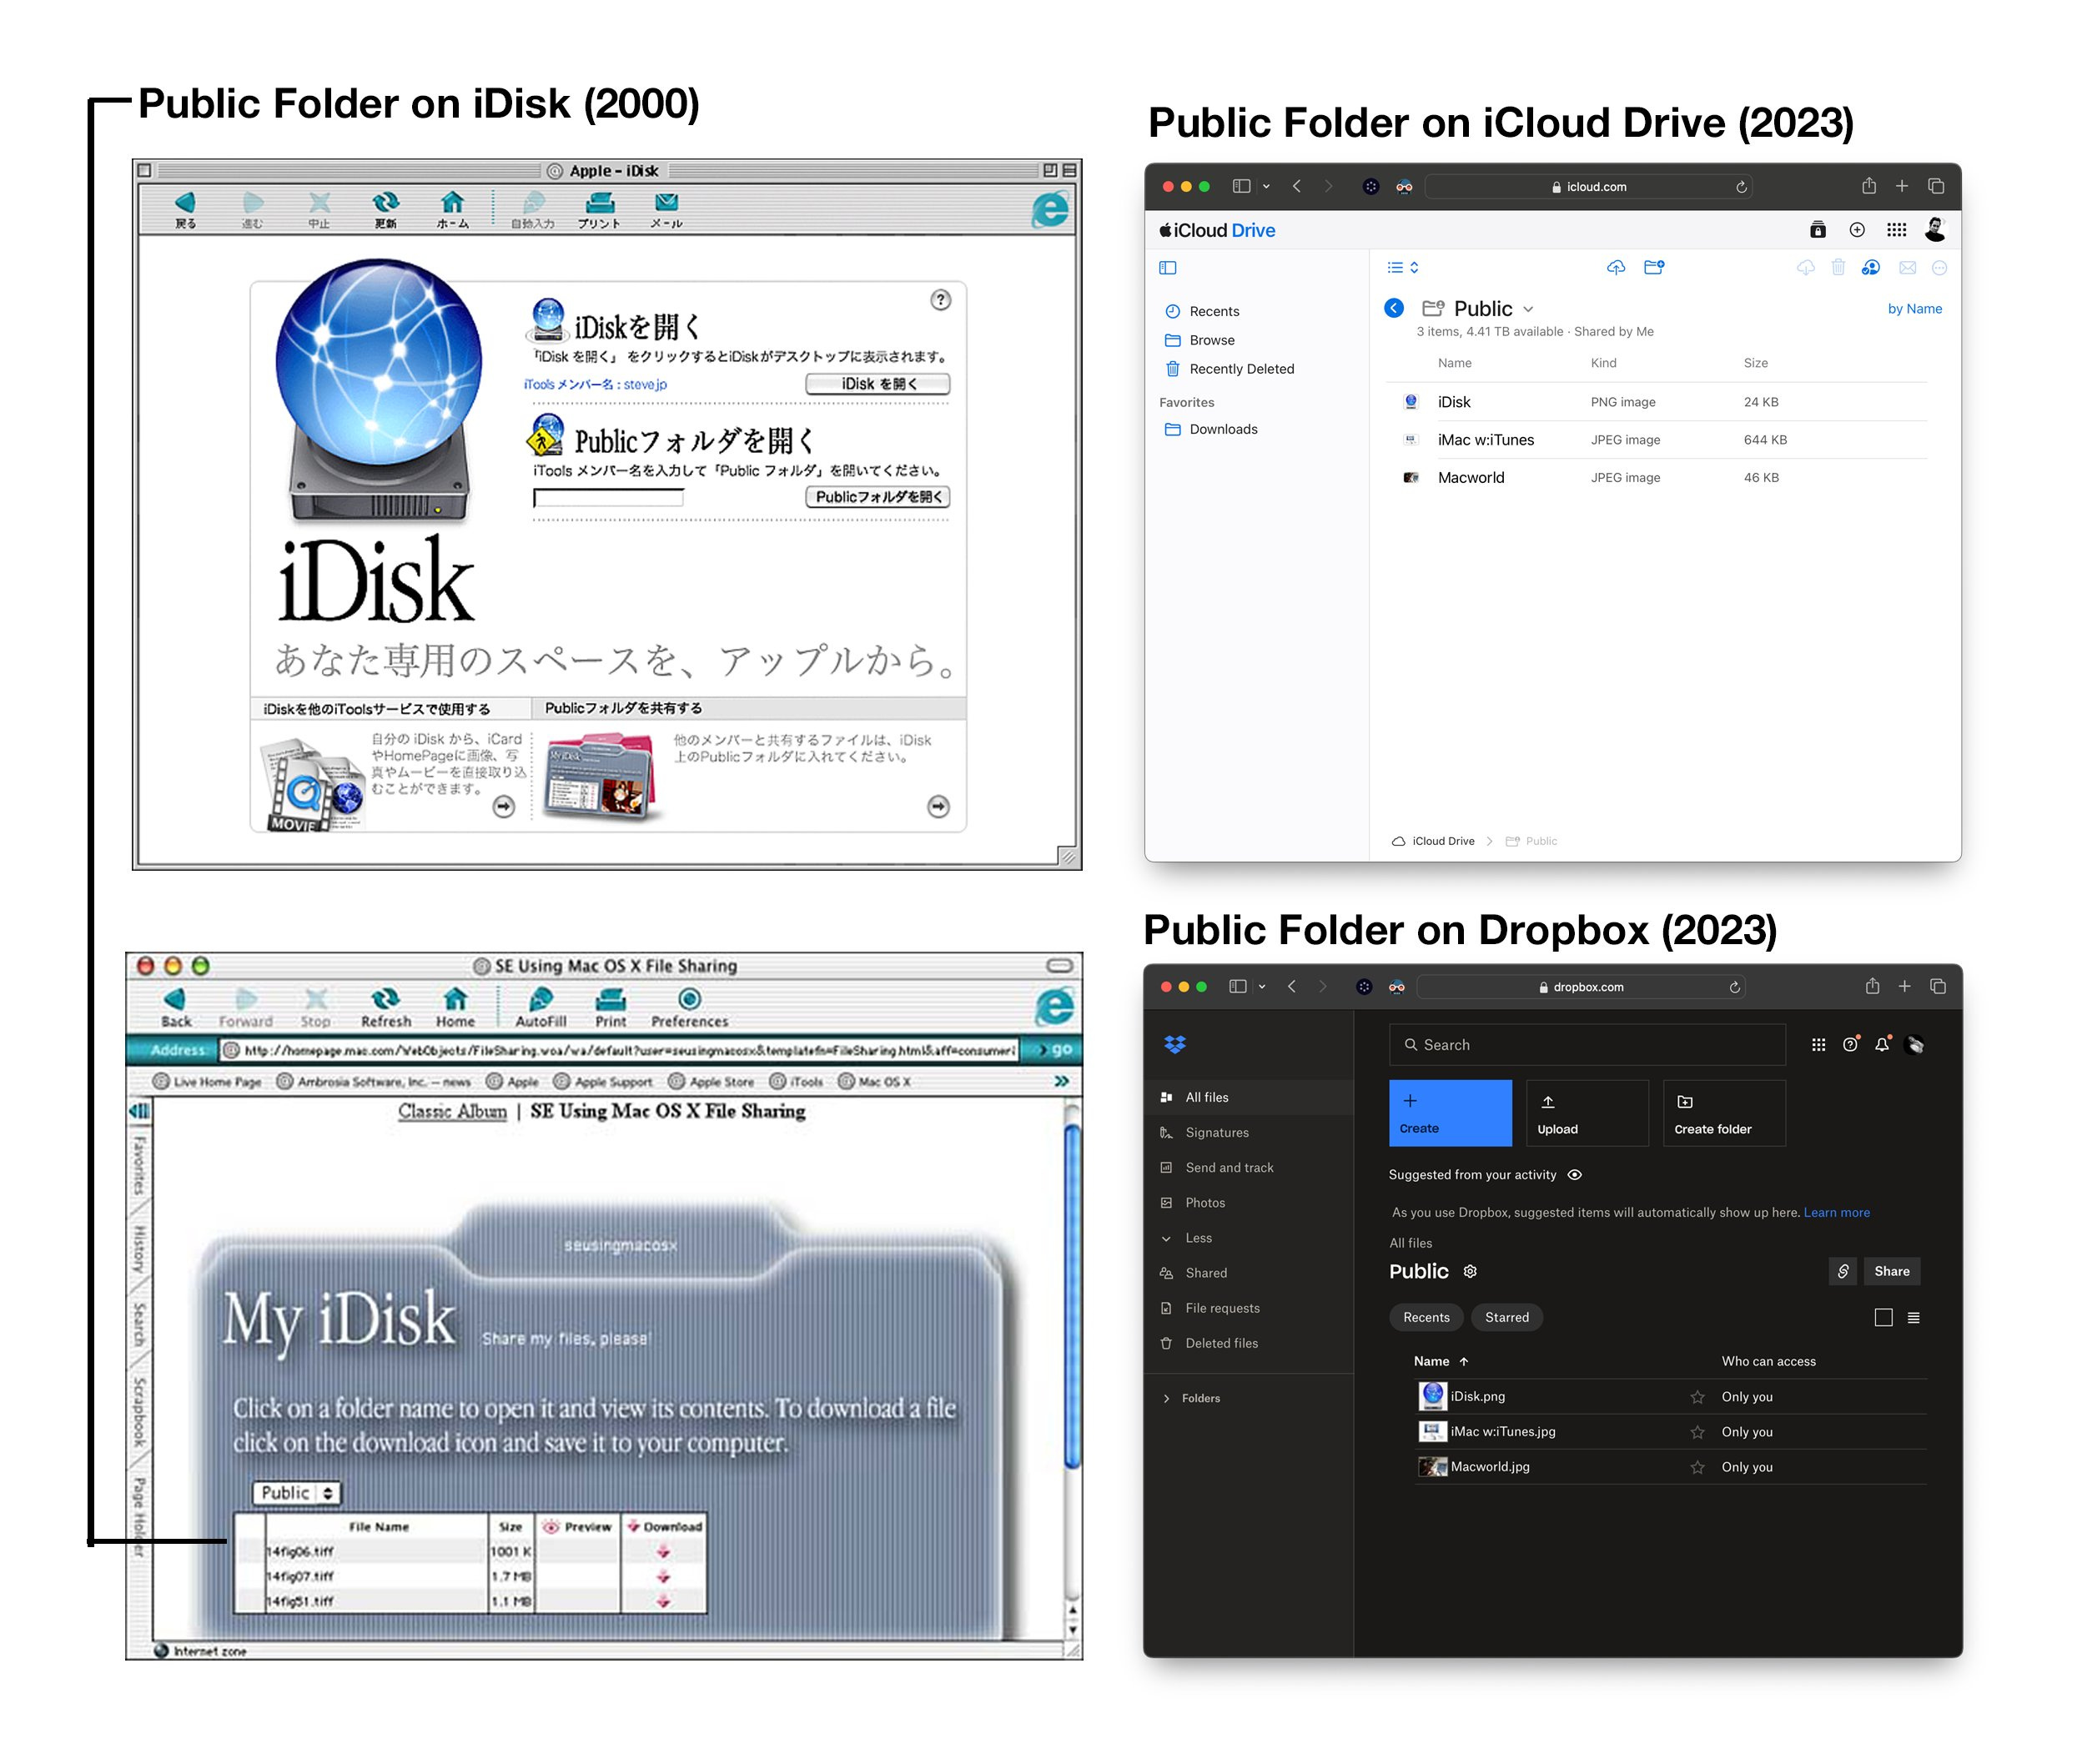
Task: Expand bookmarks bar overflow chevron
Action: (x=1060, y=1081)
